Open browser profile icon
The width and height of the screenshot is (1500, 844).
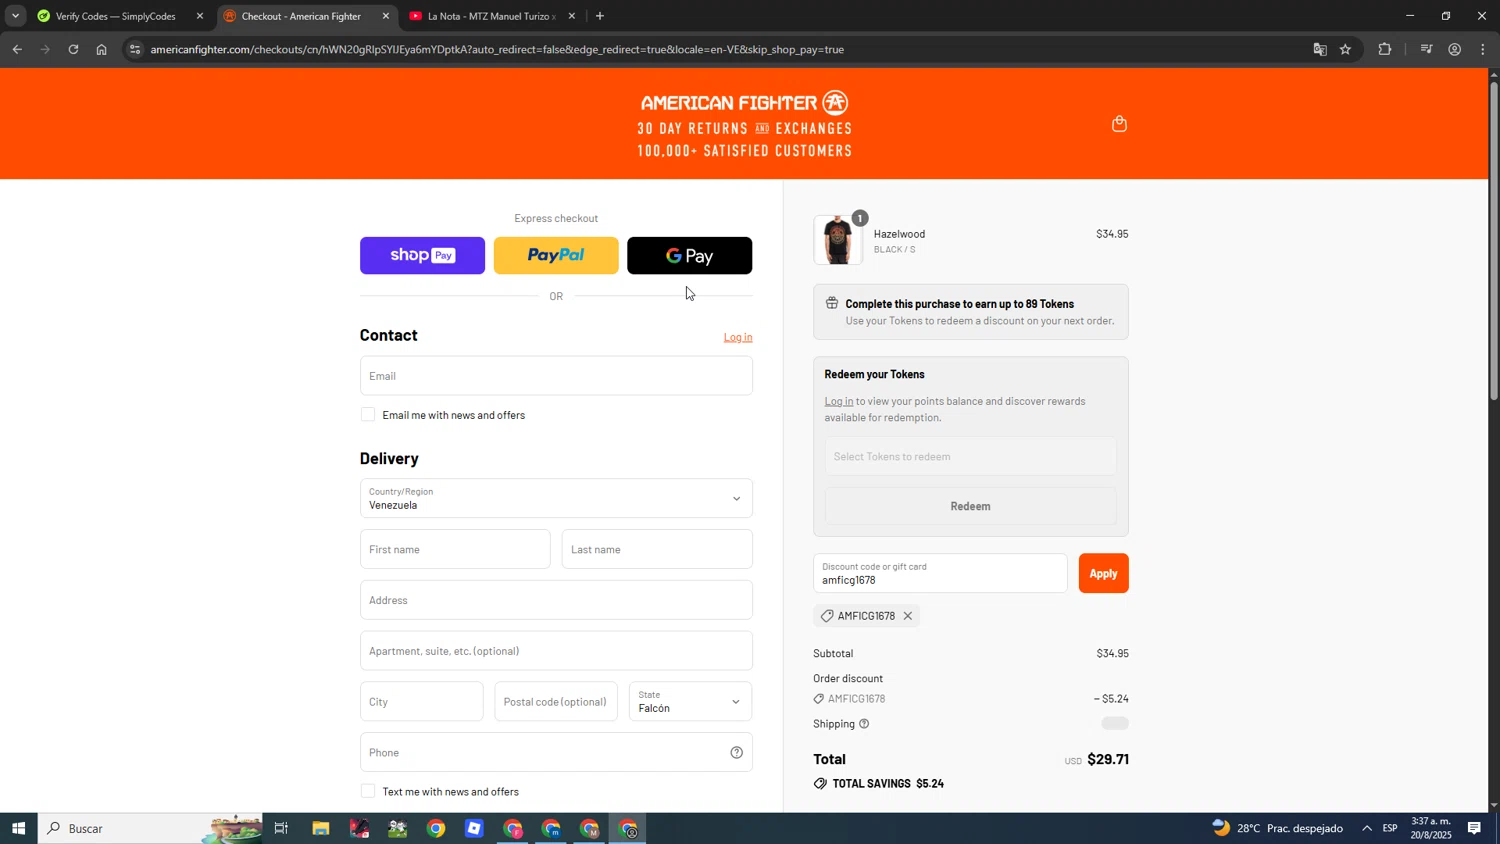pos(1455,49)
